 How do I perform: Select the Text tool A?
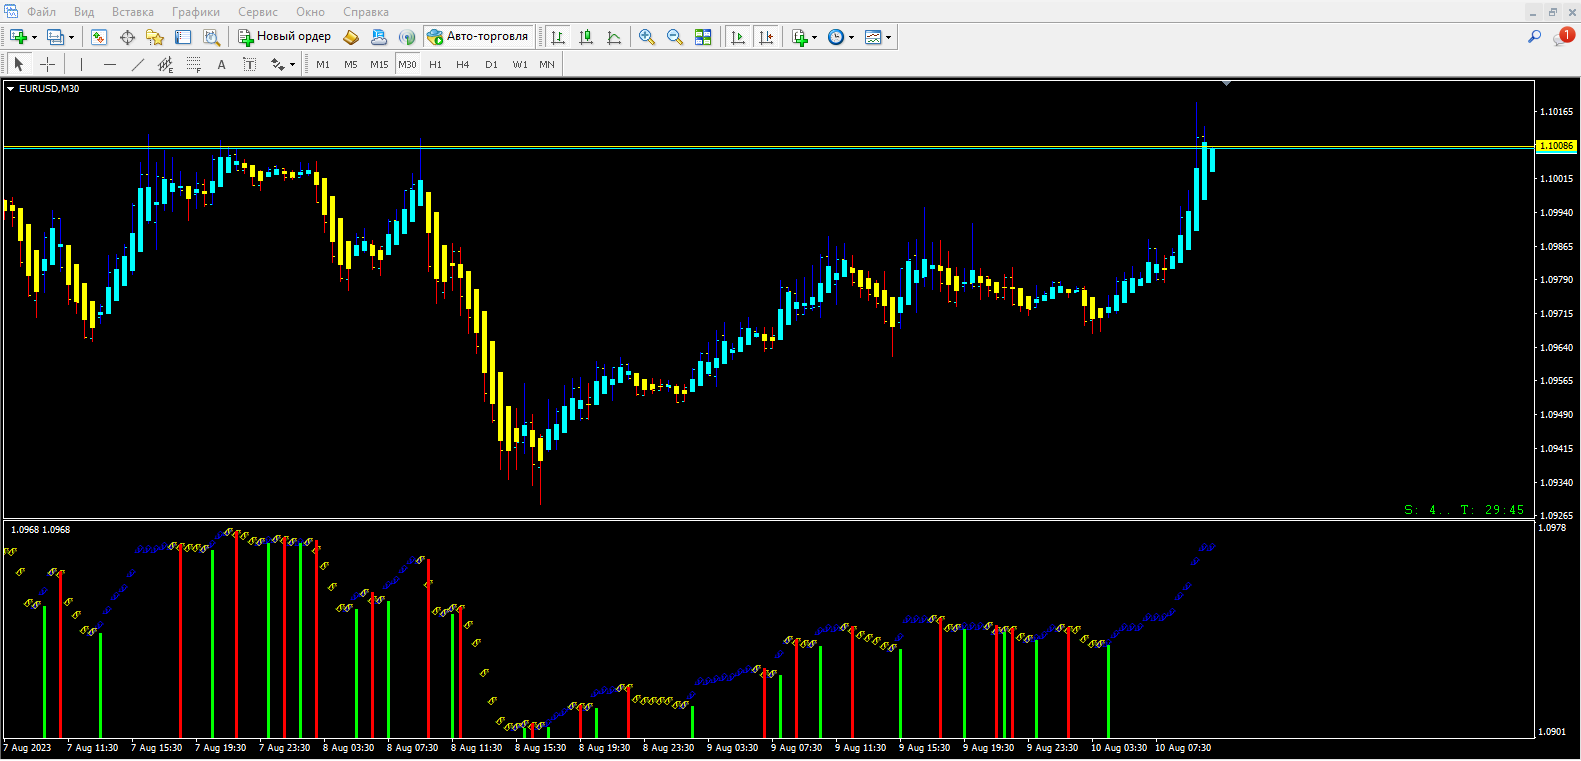click(x=222, y=64)
